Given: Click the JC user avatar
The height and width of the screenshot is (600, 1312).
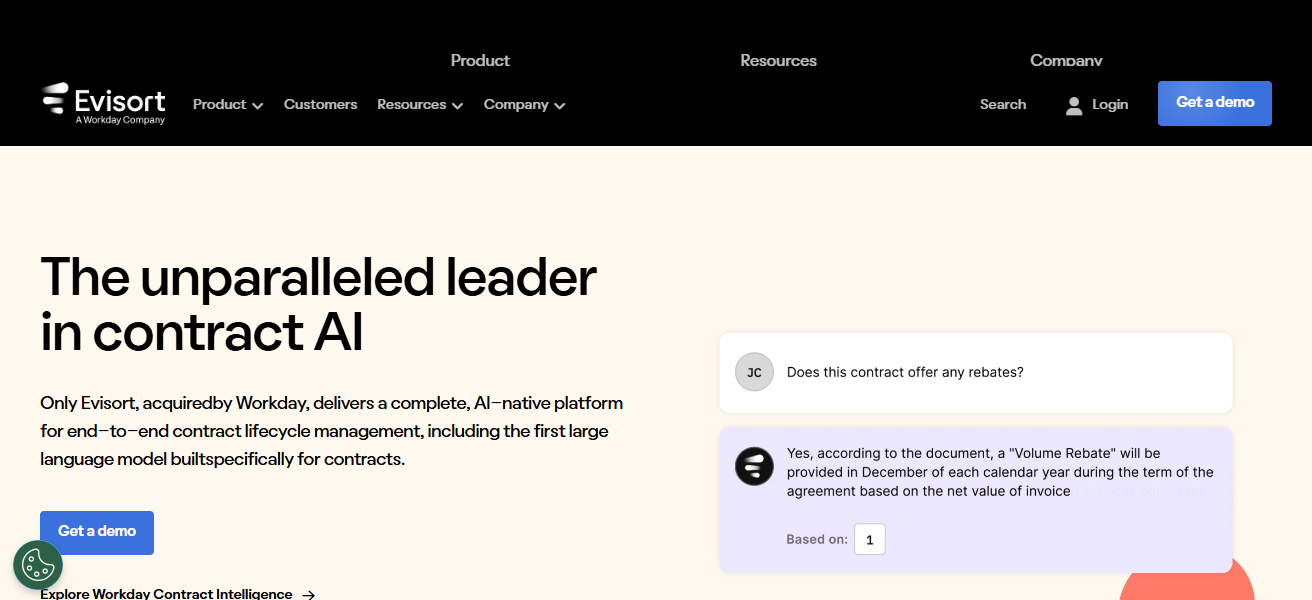Looking at the screenshot, I should pos(754,372).
